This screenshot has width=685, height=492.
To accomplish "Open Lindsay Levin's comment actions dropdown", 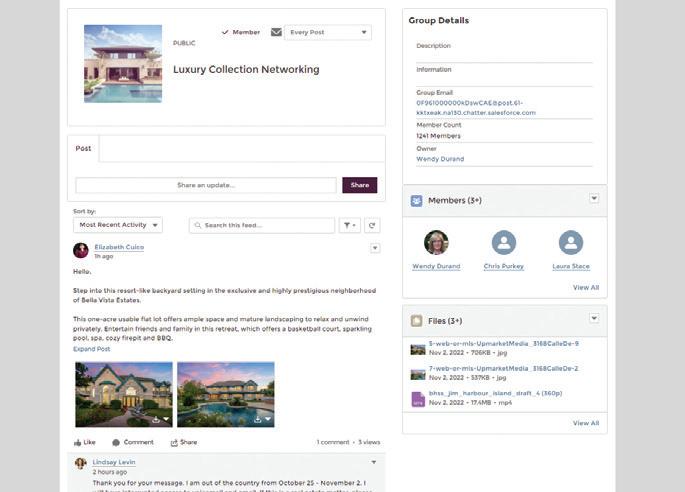I will (374, 462).
